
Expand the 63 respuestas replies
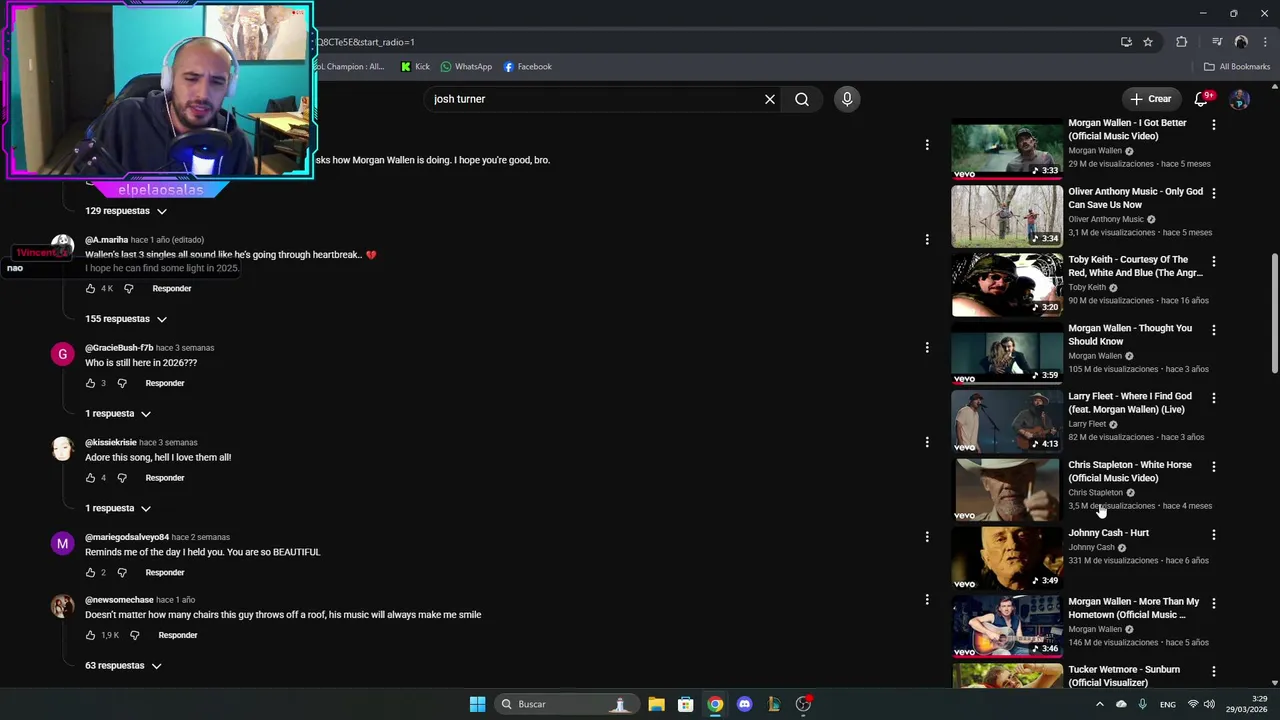(x=123, y=666)
